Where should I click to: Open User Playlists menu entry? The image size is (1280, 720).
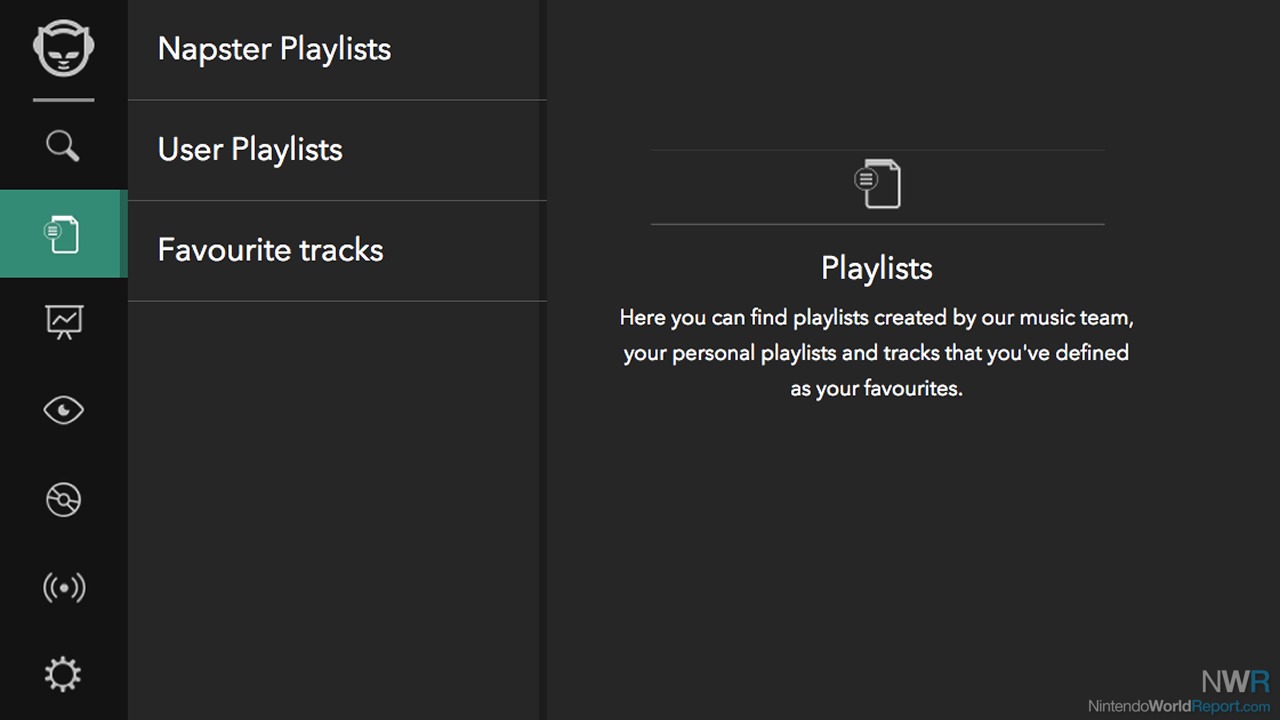[337, 150]
